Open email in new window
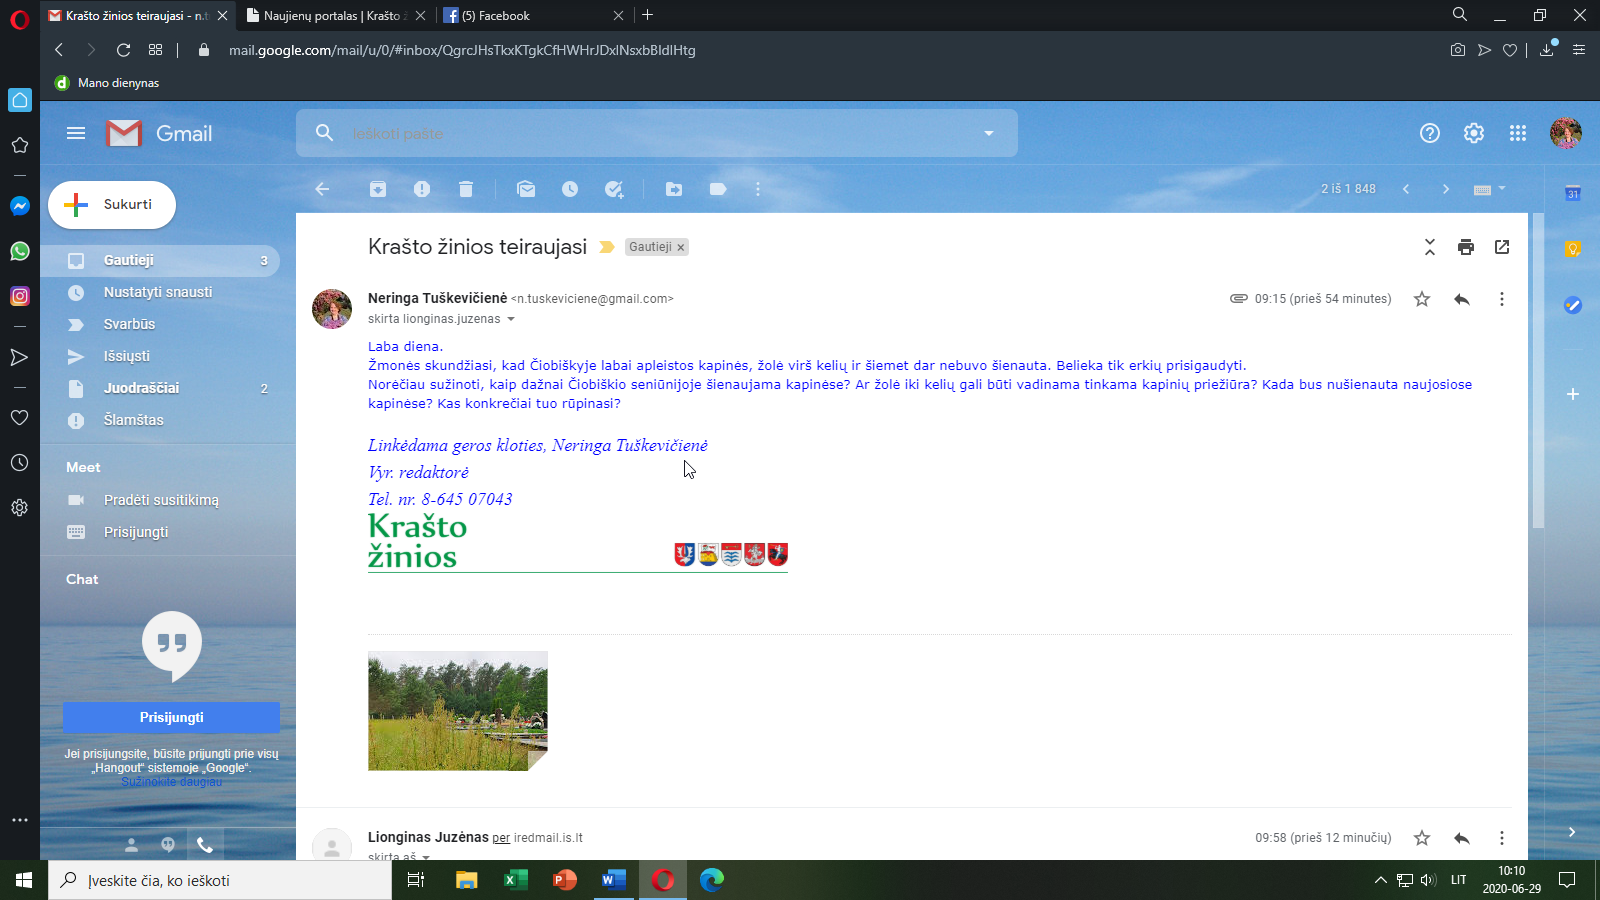This screenshot has height=900, width=1600. point(1502,247)
